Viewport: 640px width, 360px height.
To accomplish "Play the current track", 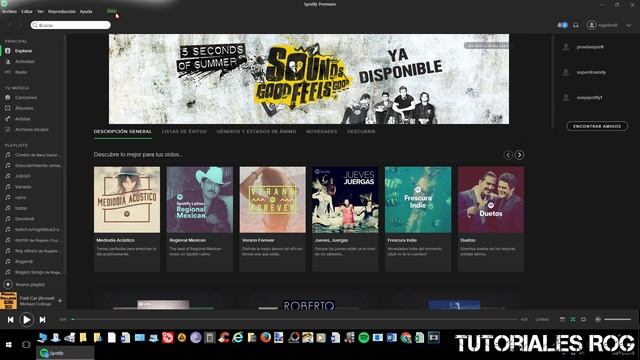I will pos(27,320).
